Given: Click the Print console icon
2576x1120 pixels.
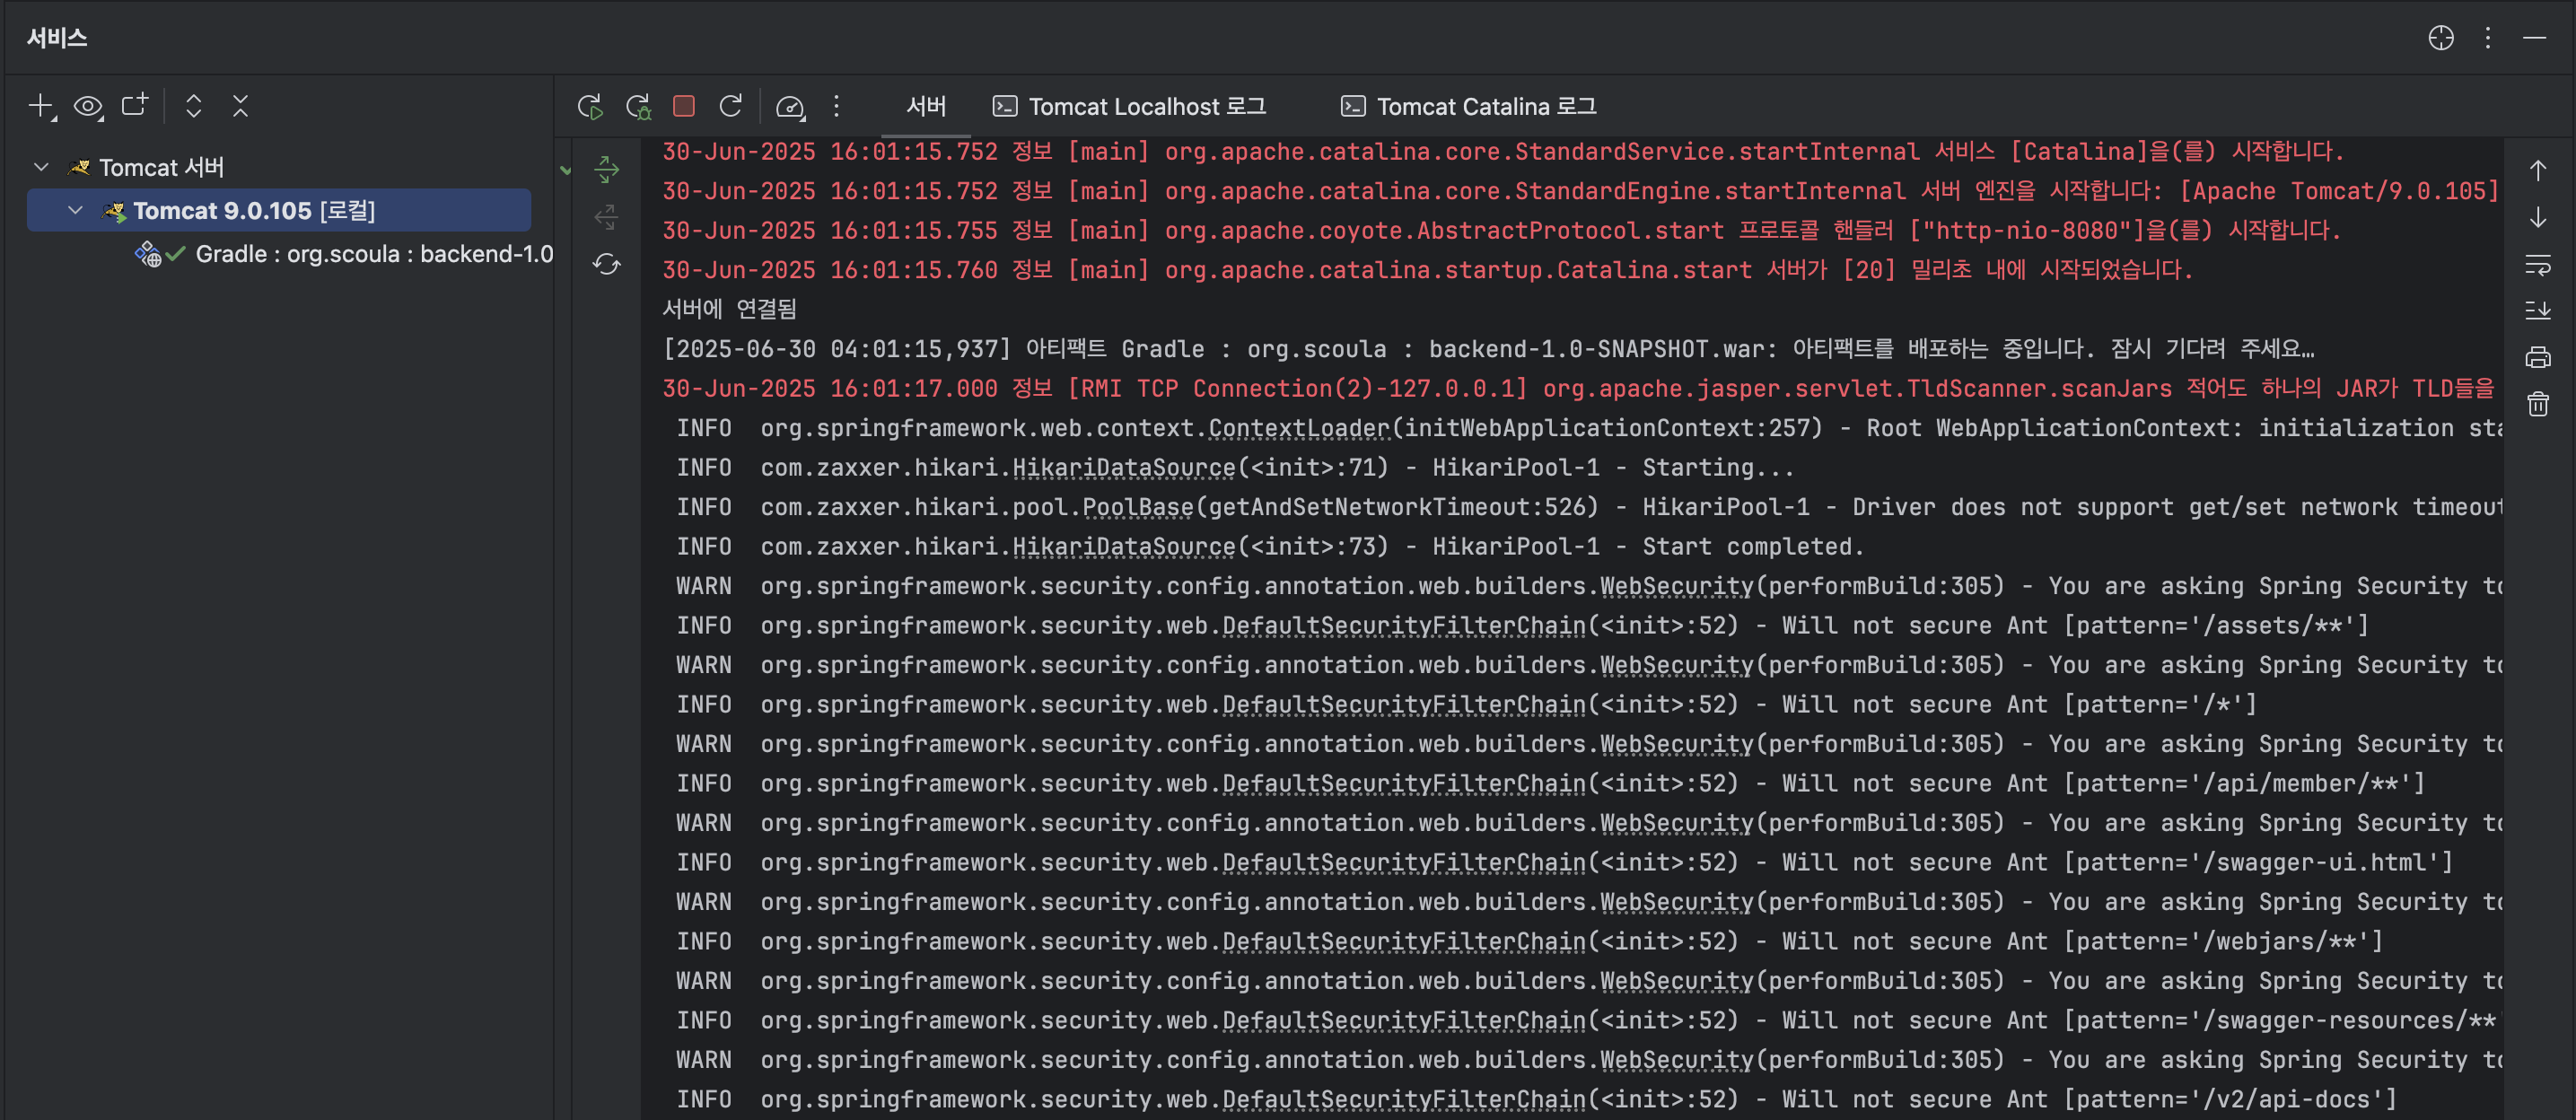Looking at the screenshot, I should pos(2538,358).
